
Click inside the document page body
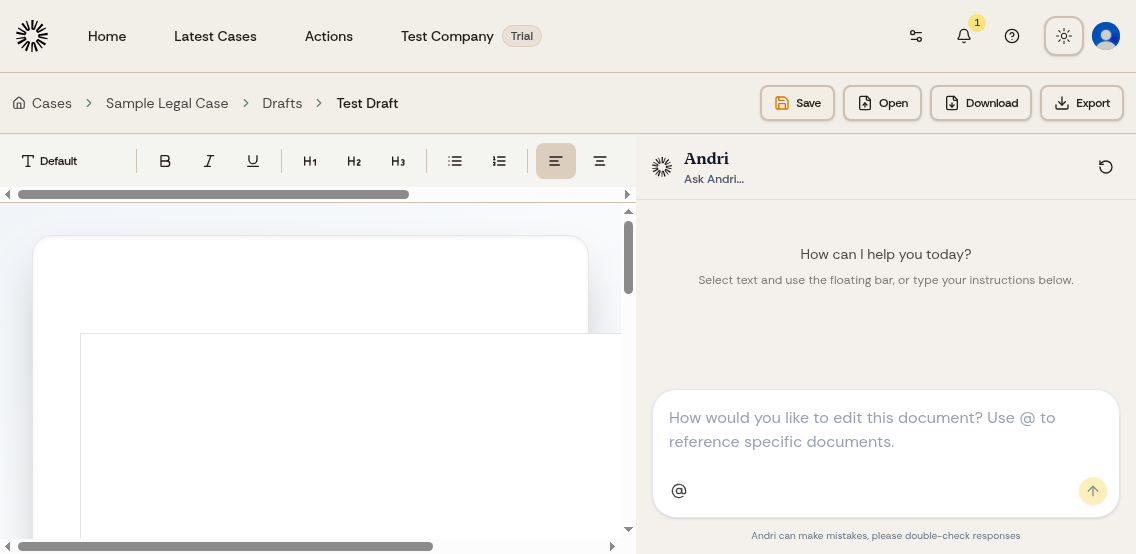pyautogui.click(x=351, y=435)
